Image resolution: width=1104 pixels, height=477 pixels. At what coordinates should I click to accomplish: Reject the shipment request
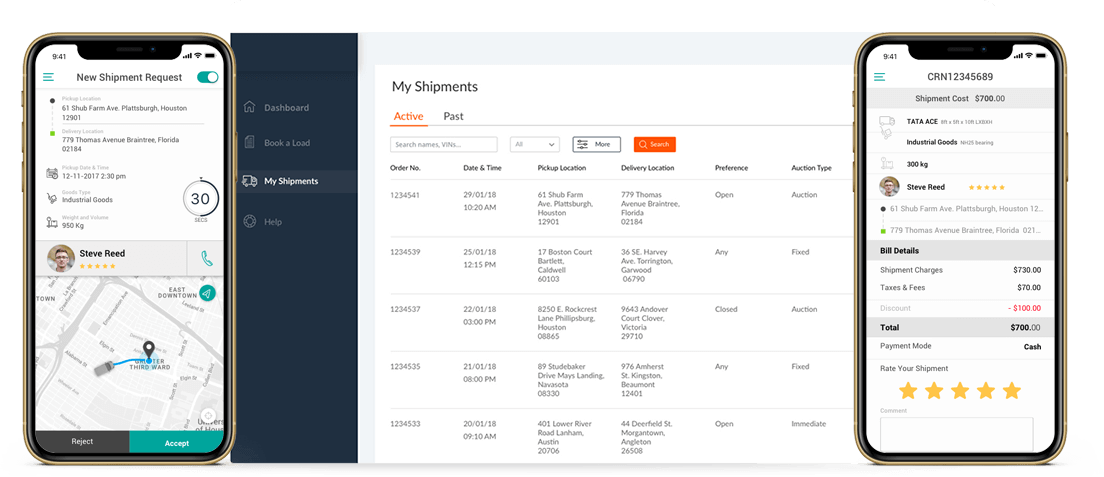[x=82, y=442]
